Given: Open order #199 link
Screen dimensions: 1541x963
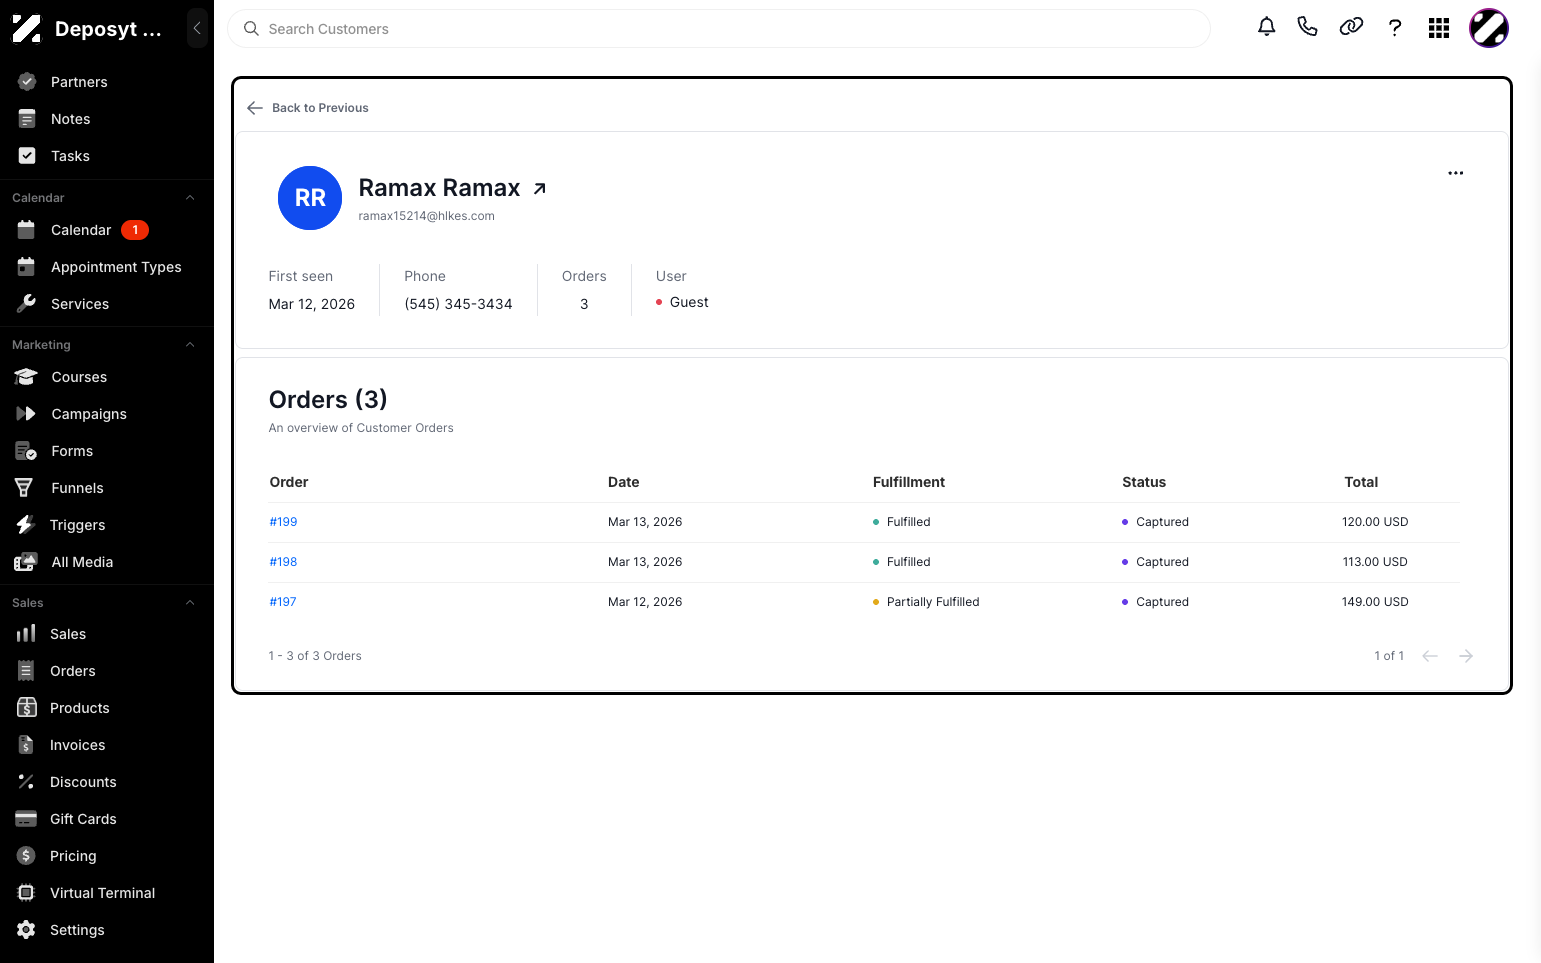Looking at the screenshot, I should coord(283,522).
